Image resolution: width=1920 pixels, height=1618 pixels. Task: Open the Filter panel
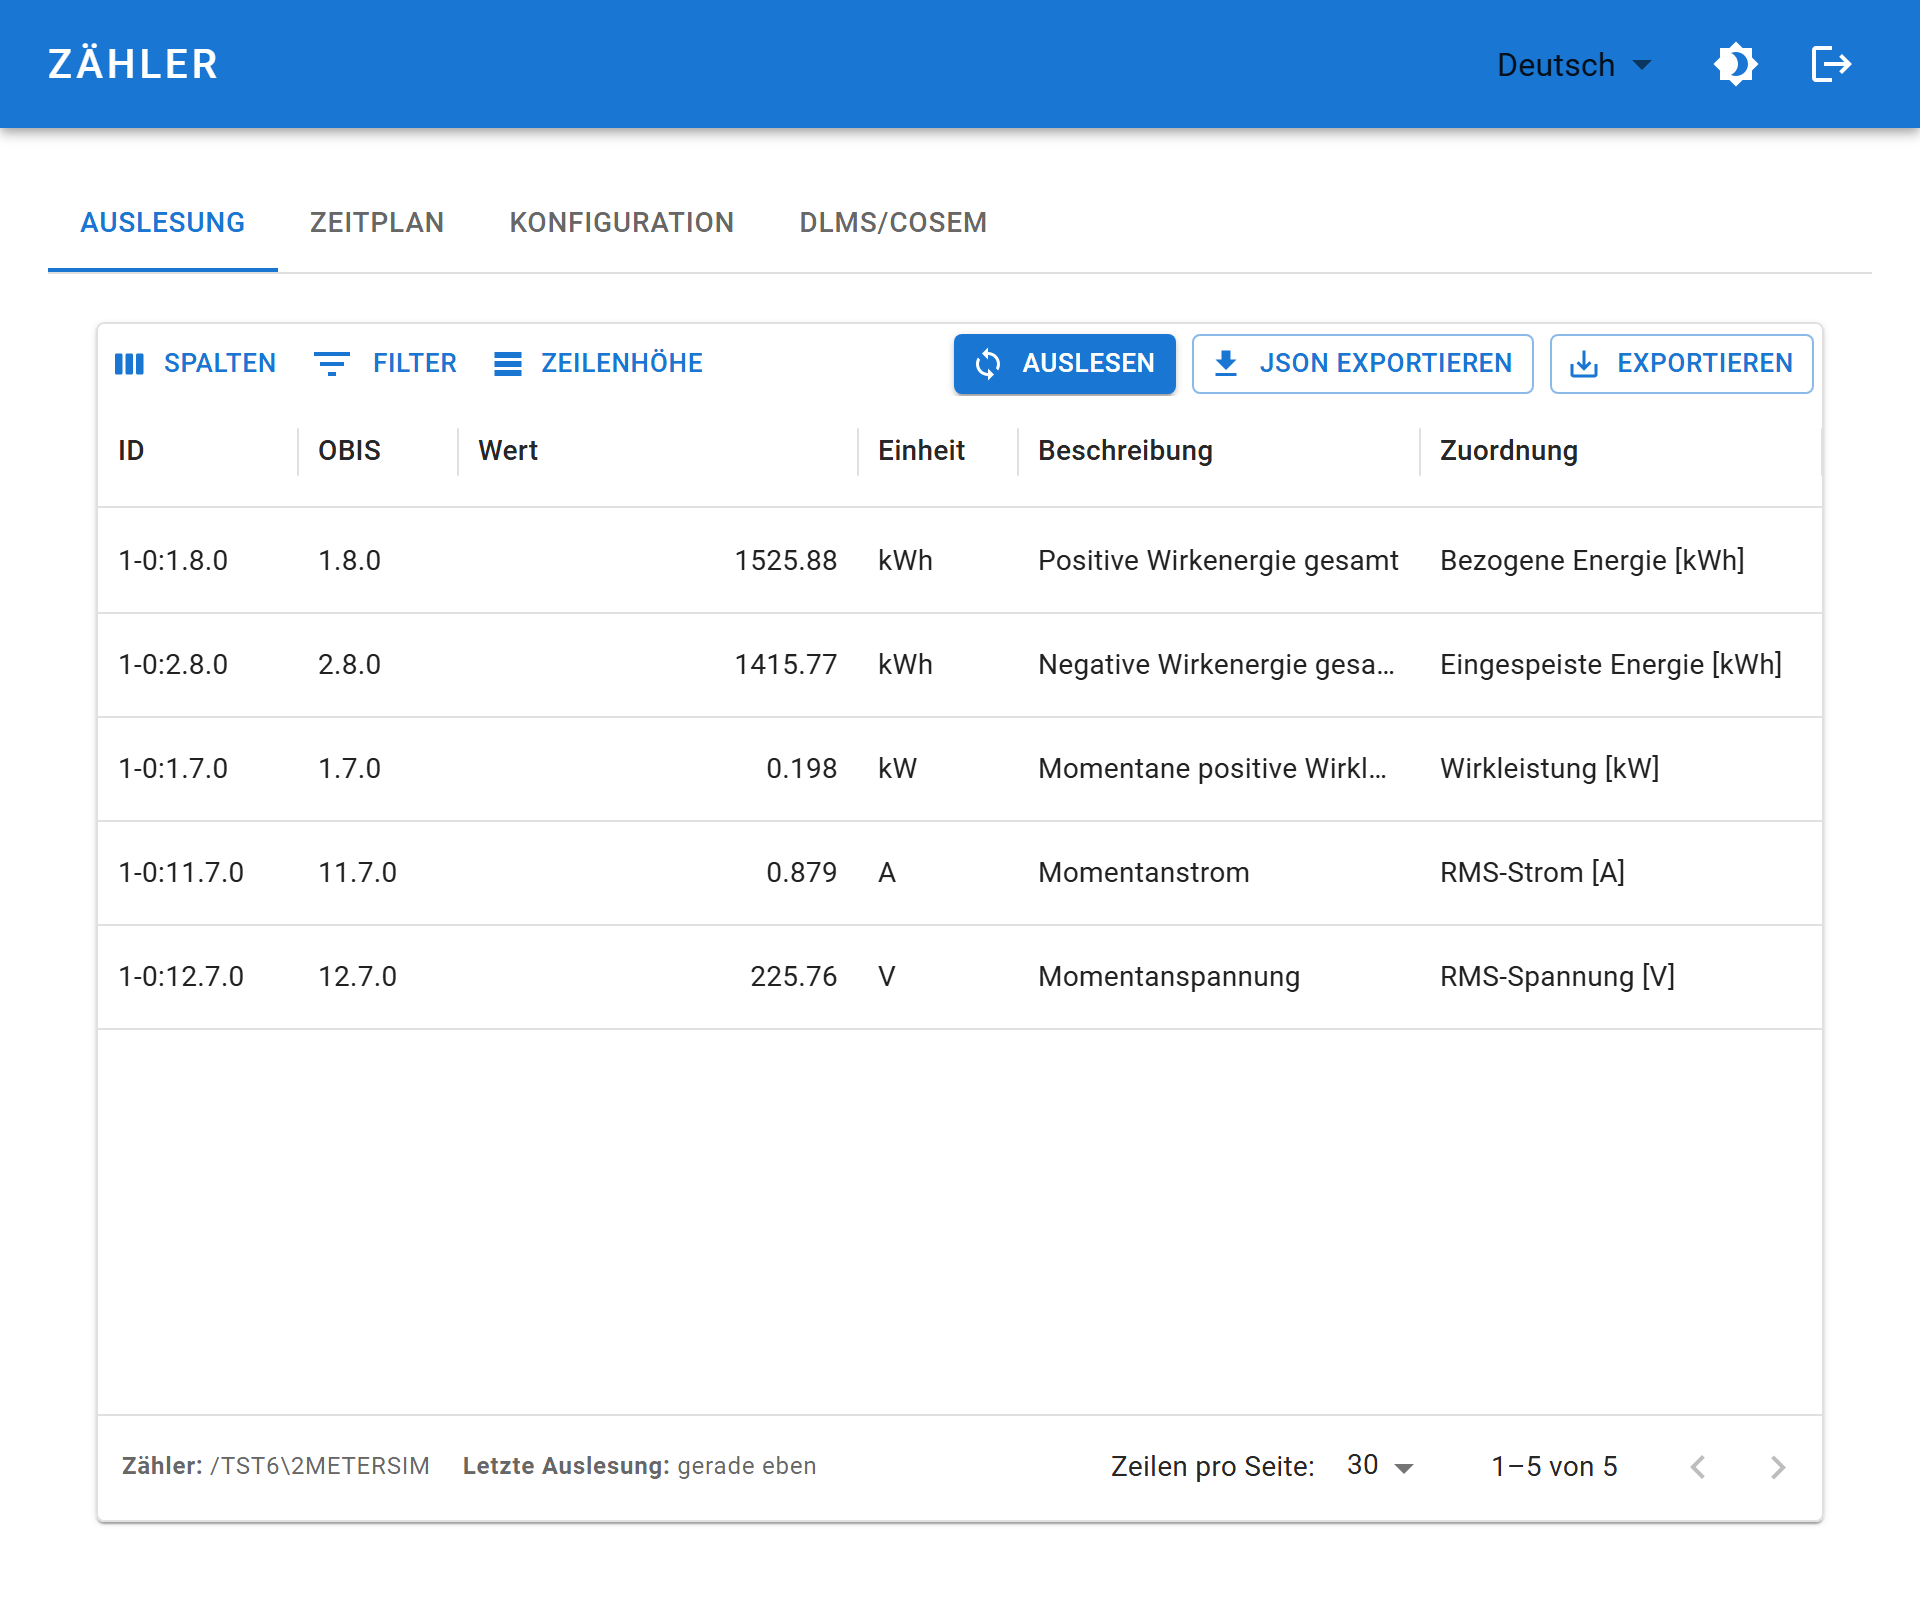(x=385, y=363)
